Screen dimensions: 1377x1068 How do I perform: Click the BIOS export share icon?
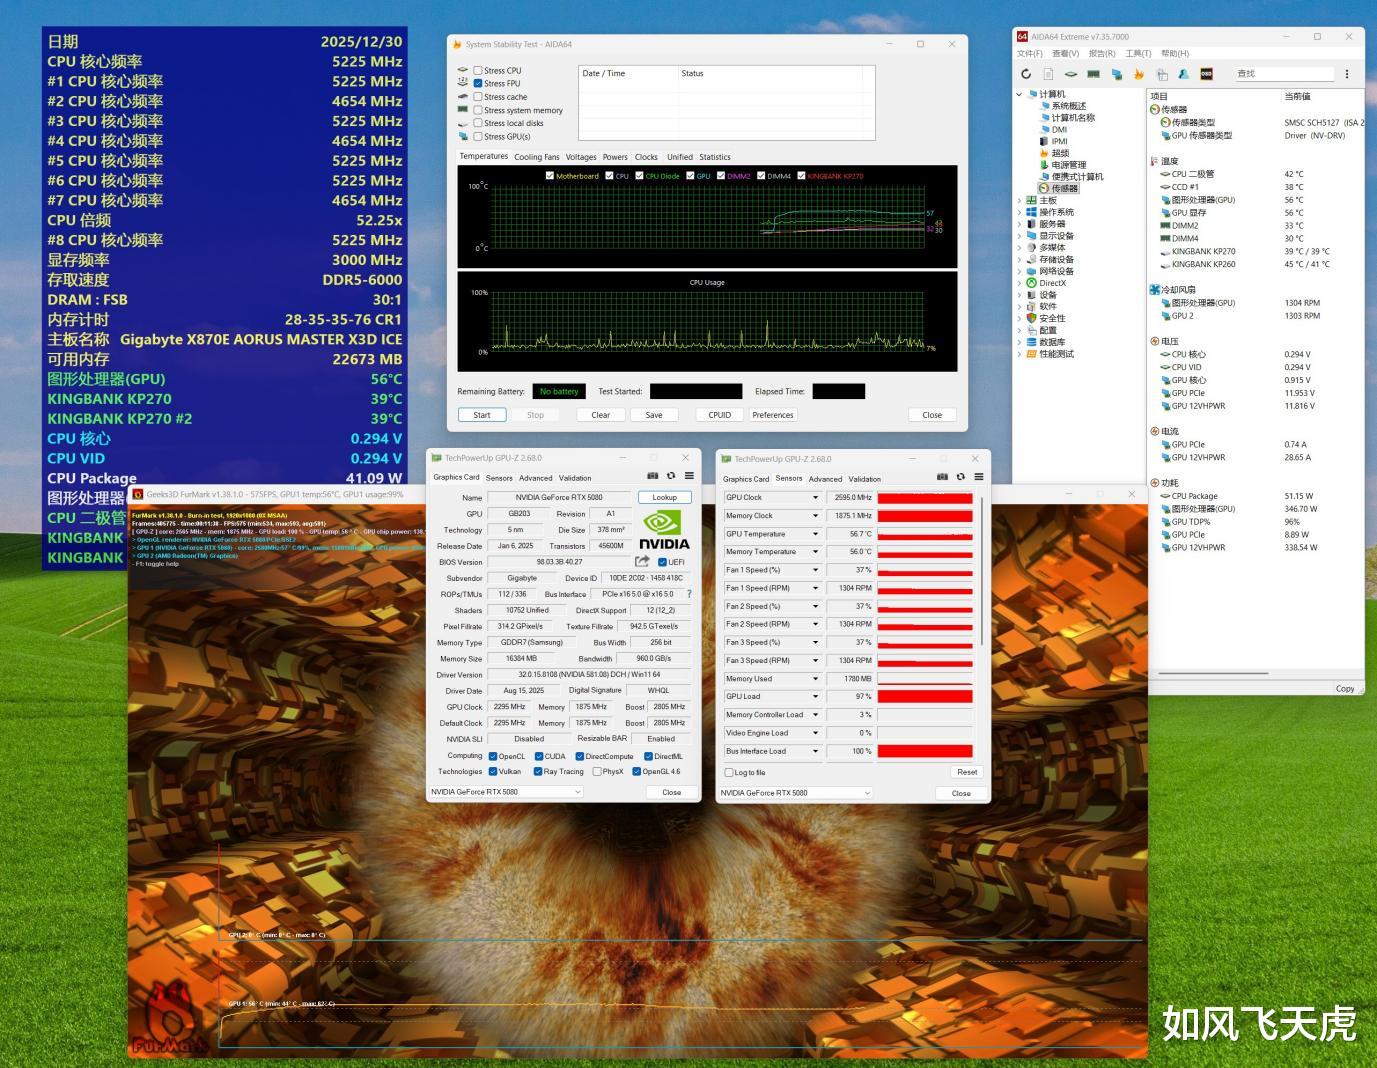click(x=642, y=562)
